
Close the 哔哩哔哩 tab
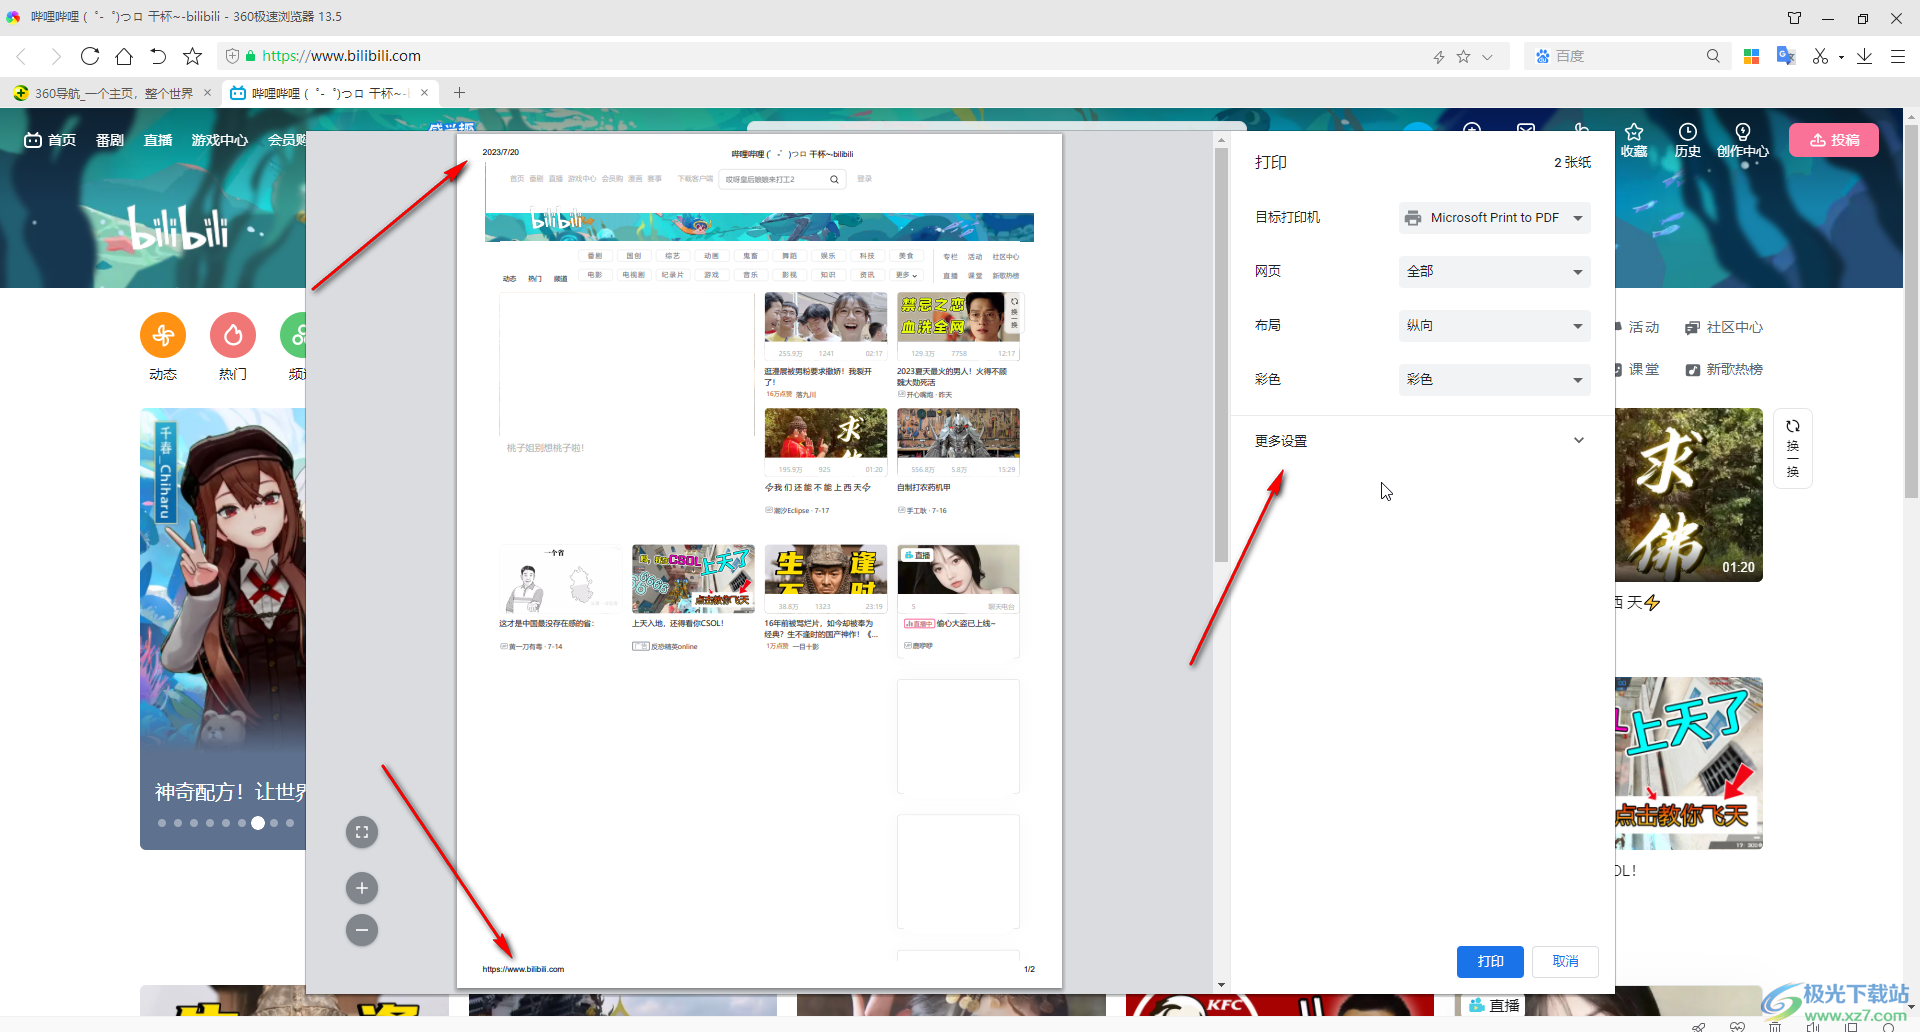click(x=424, y=93)
